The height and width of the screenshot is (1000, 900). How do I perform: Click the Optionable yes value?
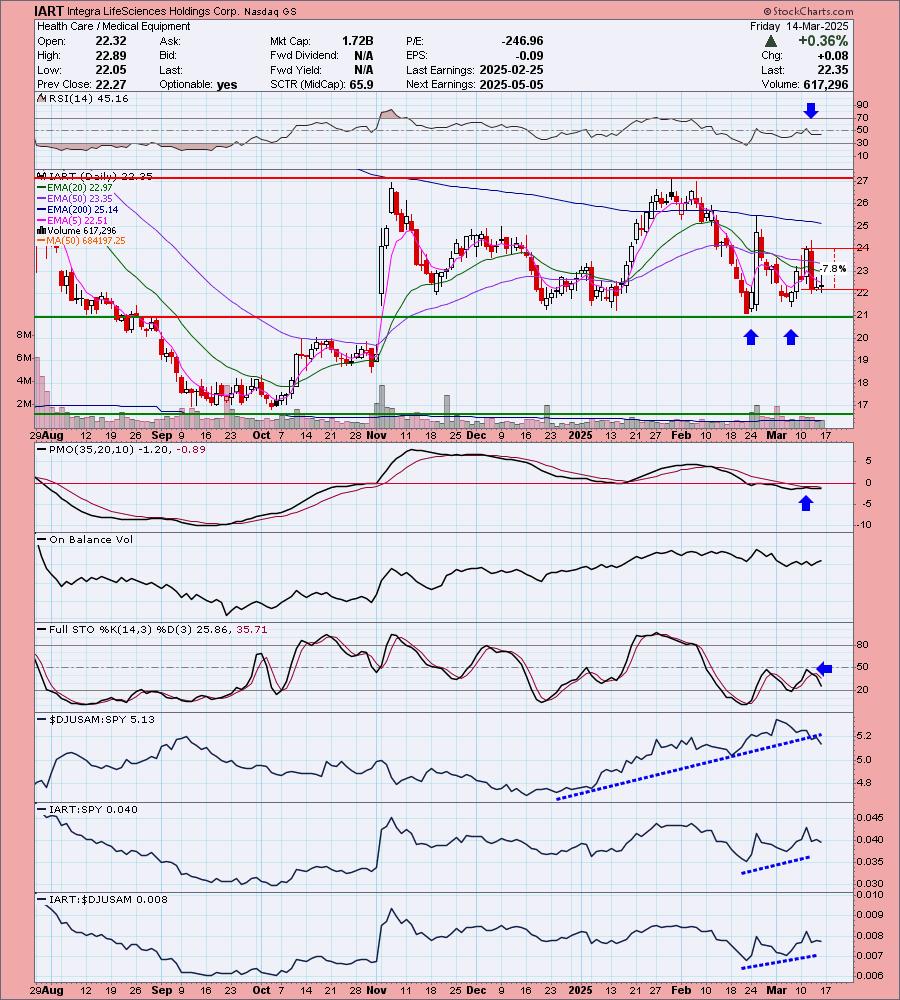click(x=226, y=85)
